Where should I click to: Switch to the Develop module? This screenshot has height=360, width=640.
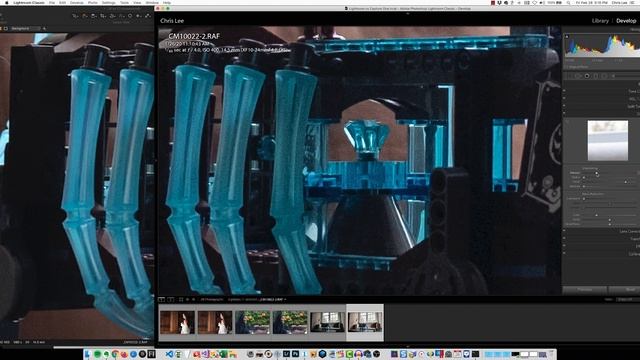pyautogui.click(x=626, y=20)
